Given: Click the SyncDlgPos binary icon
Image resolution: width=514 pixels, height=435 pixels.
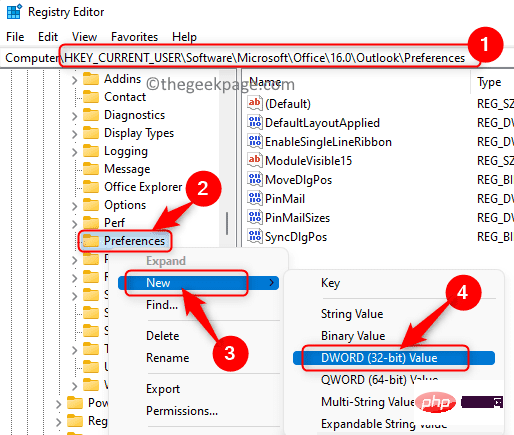Looking at the screenshot, I should tap(255, 236).
